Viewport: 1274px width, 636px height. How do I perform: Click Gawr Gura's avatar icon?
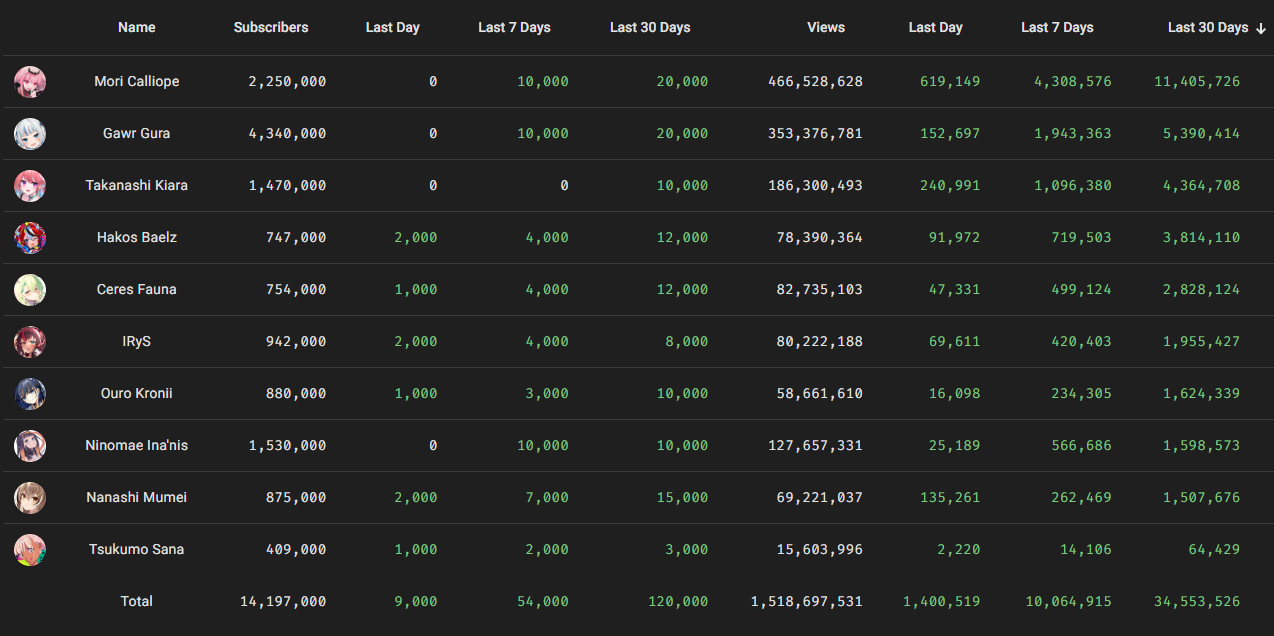tap(30, 134)
